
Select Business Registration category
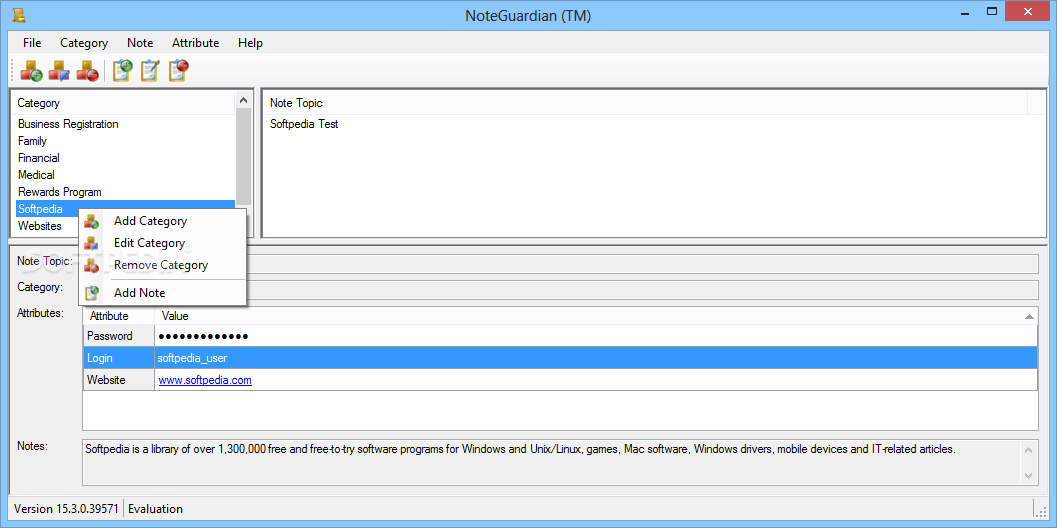pos(68,124)
